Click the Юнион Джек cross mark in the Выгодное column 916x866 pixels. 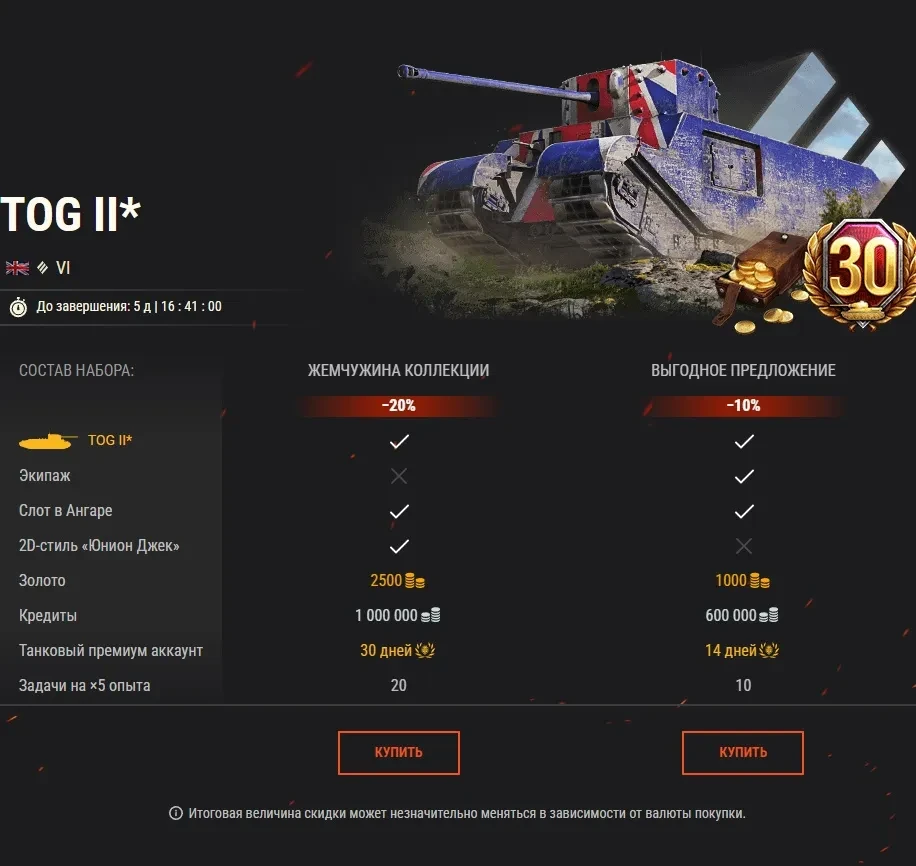744,546
